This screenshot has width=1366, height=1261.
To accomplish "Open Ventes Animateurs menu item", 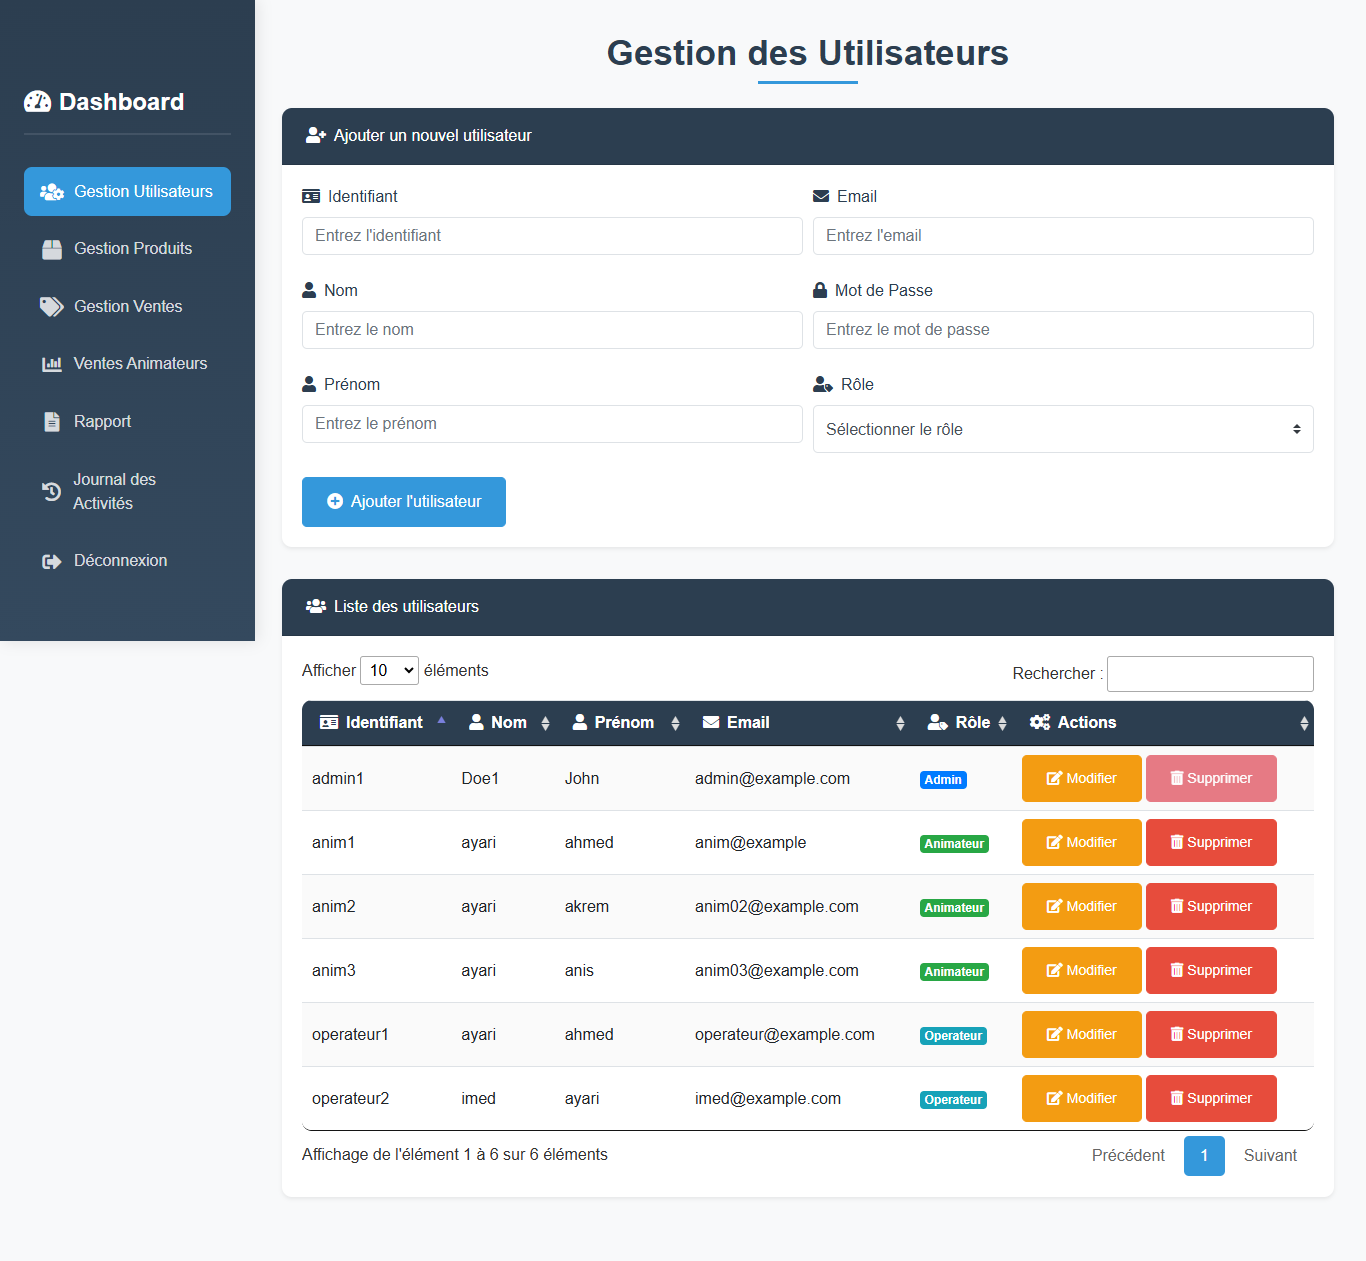I will 140,364.
